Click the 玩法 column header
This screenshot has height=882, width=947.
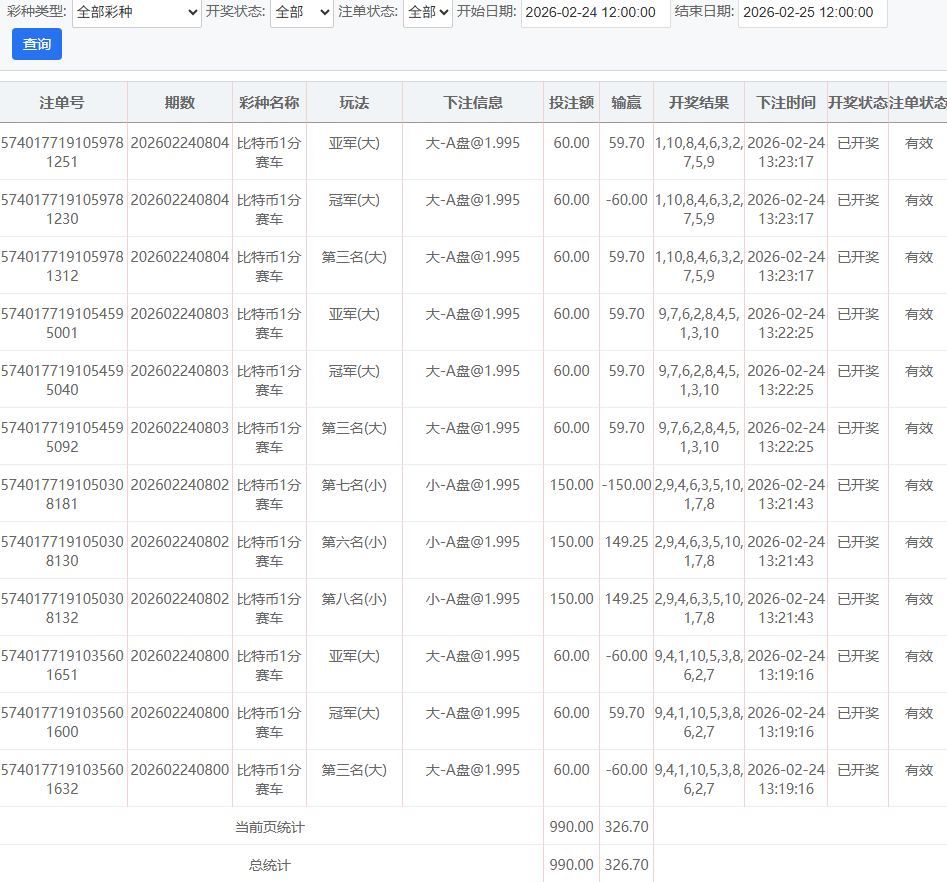354,102
